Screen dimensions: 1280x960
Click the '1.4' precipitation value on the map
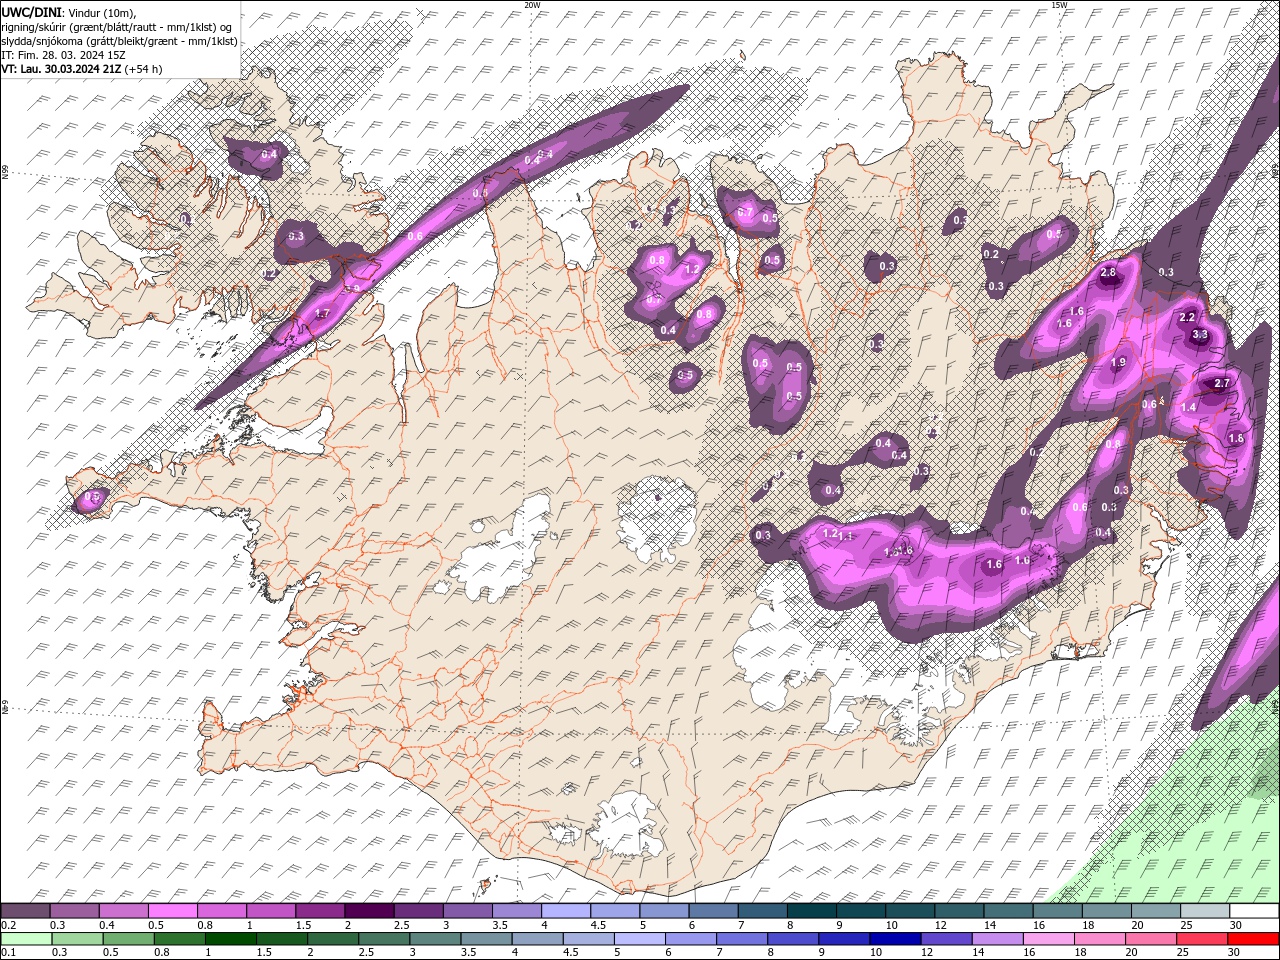click(x=1189, y=408)
